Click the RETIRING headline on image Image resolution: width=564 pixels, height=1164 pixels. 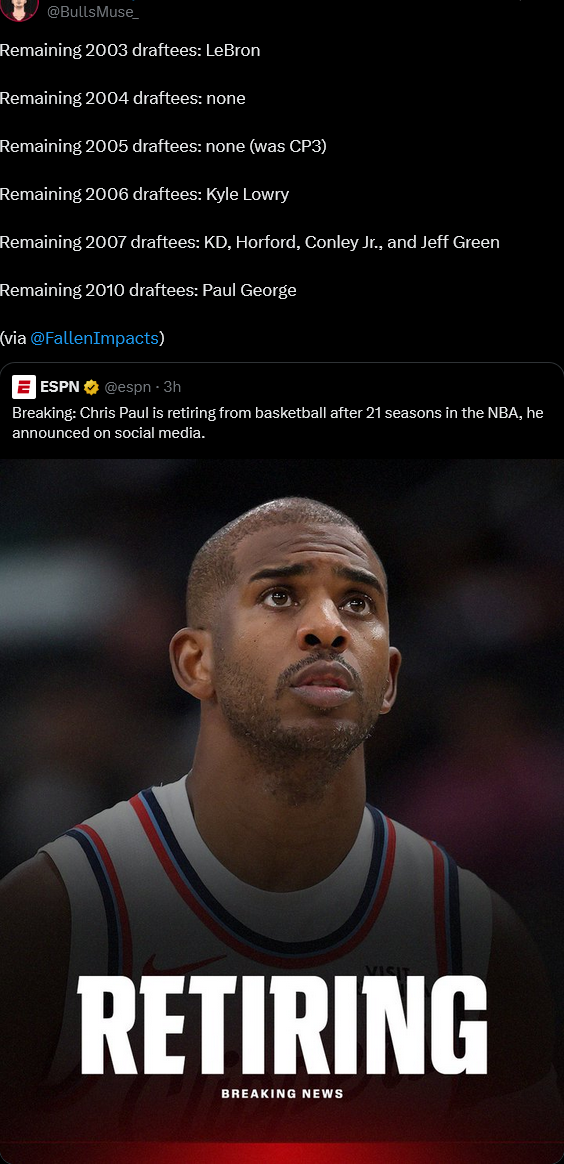(282, 1024)
